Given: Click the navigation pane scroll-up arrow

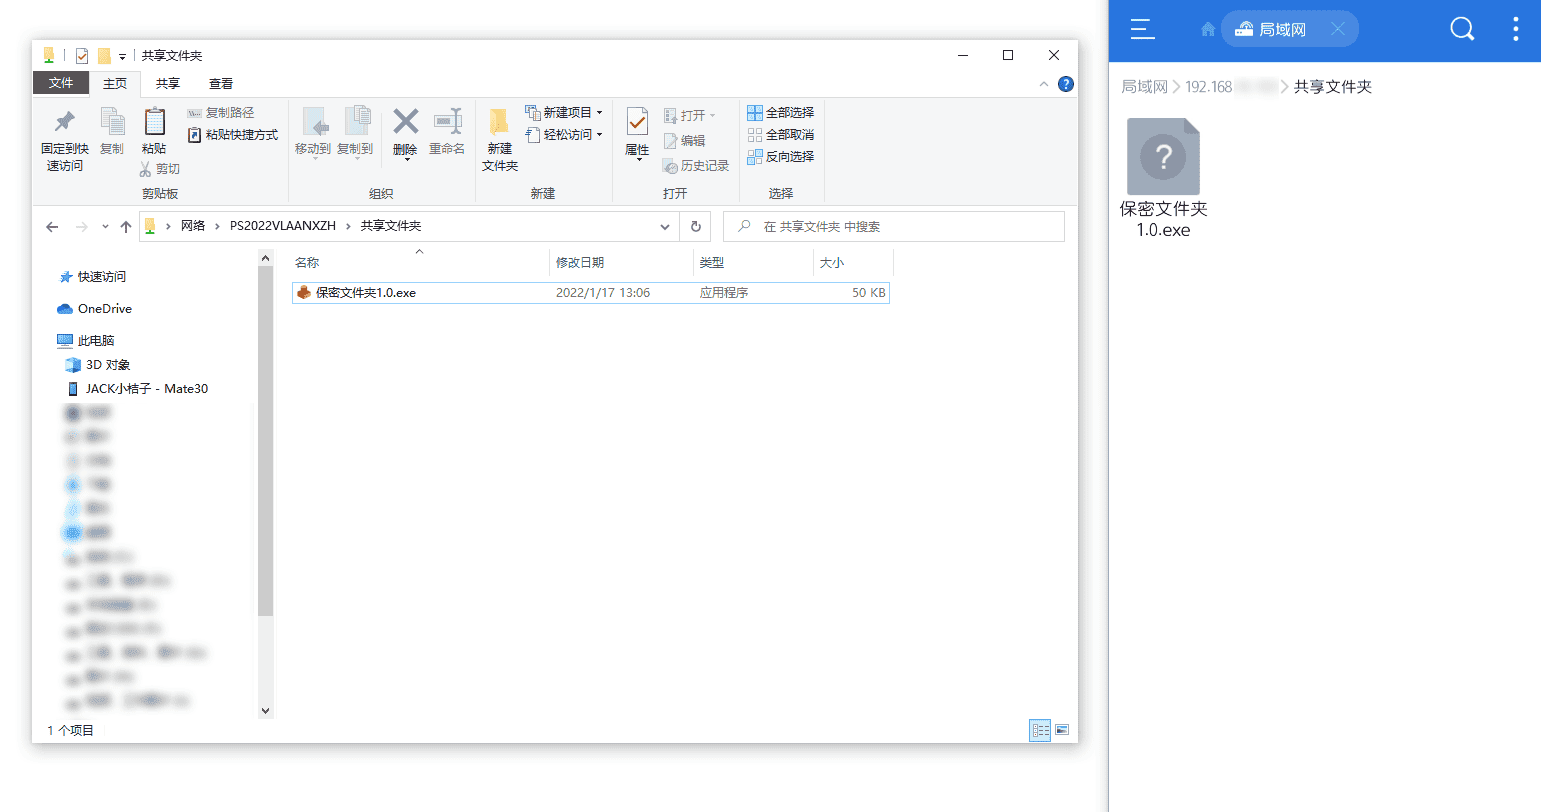Looking at the screenshot, I should pos(265,259).
